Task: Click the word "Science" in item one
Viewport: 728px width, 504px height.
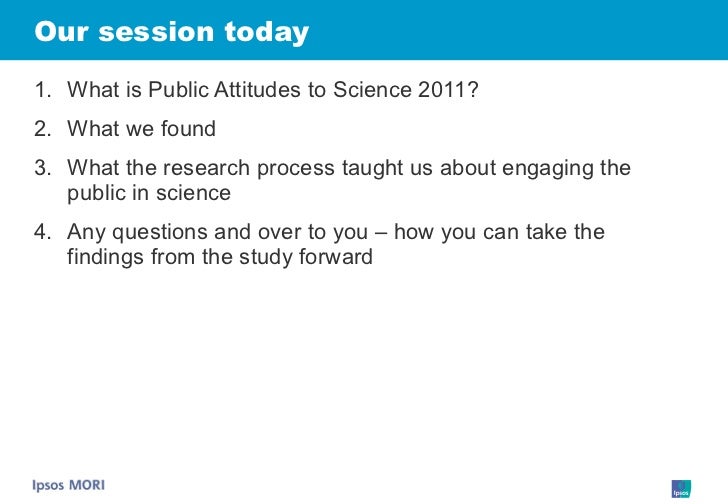Action: 372,90
